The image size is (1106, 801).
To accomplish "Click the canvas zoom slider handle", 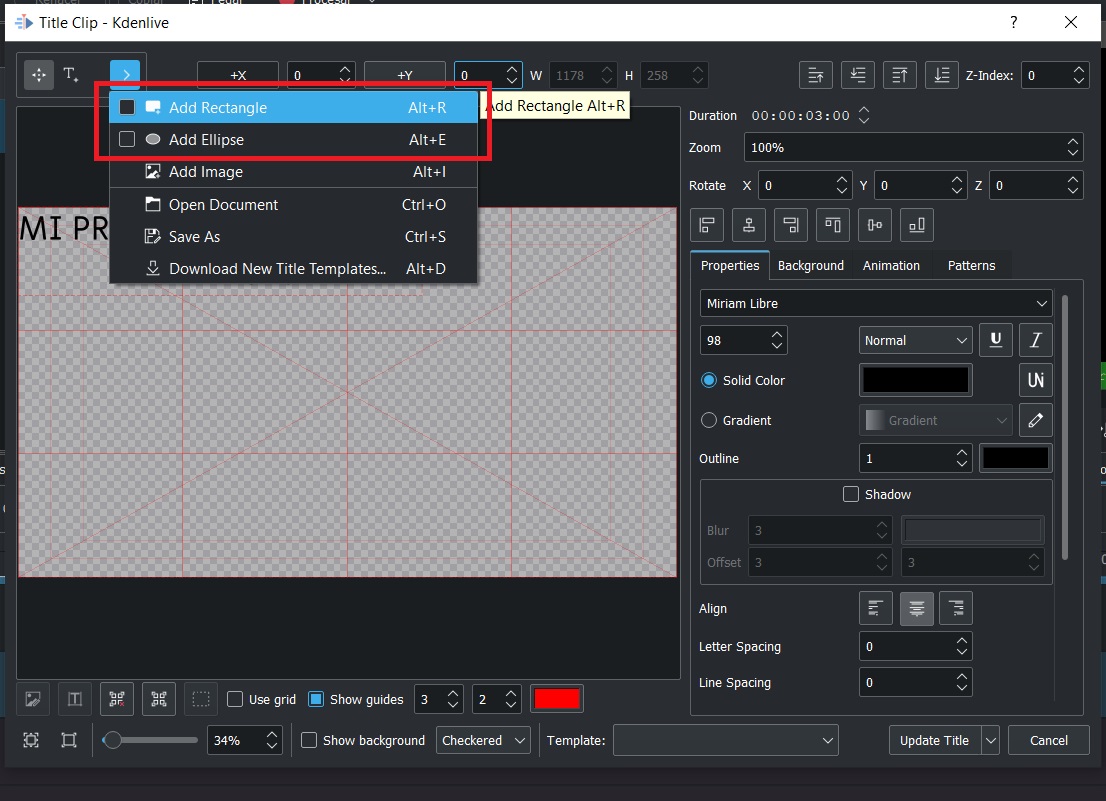I will click(111, 740).
